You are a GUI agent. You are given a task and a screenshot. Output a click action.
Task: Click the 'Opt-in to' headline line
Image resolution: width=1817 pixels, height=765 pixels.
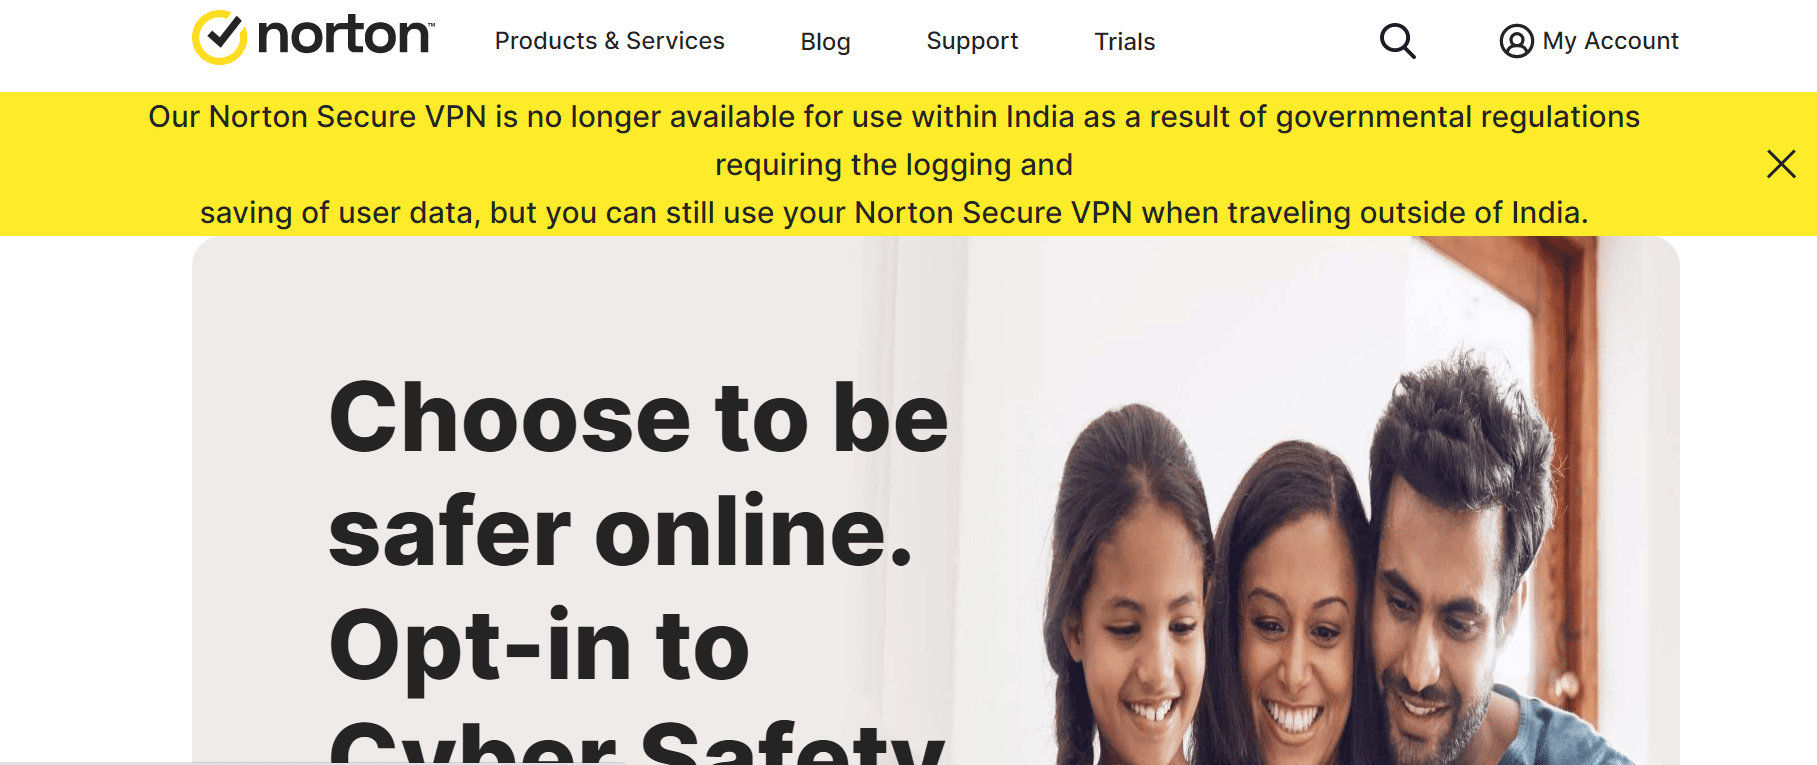click(539, 648)
